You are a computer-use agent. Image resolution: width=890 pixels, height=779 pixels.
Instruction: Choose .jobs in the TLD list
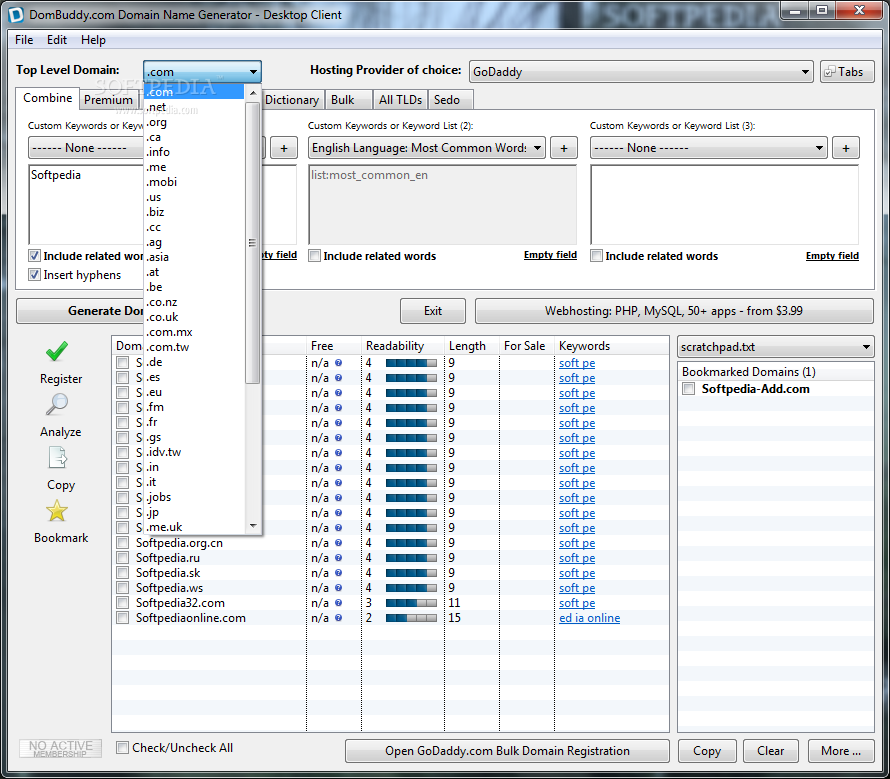[x=195, y=497]
